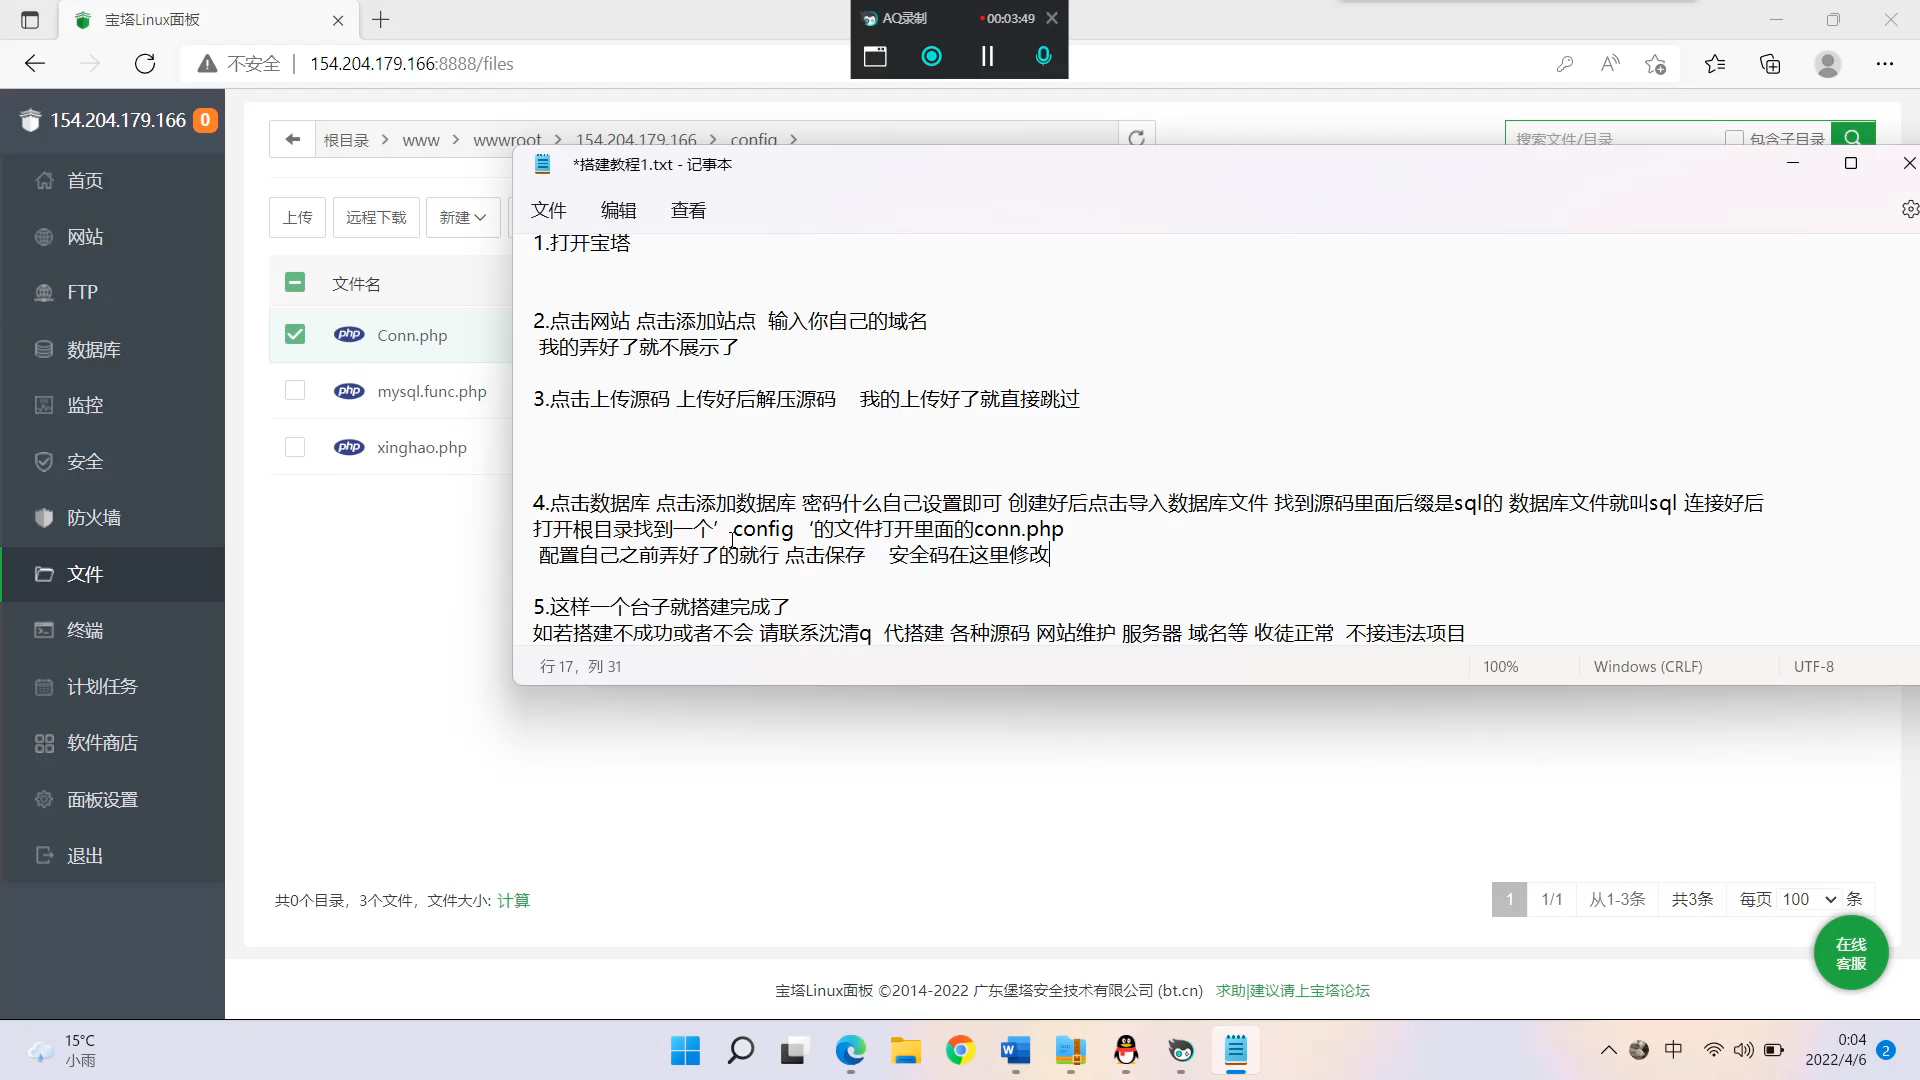Click page 1 pagination button
The image size is (1920, 1080).
pyautogui.click(x=1509, y=899)
